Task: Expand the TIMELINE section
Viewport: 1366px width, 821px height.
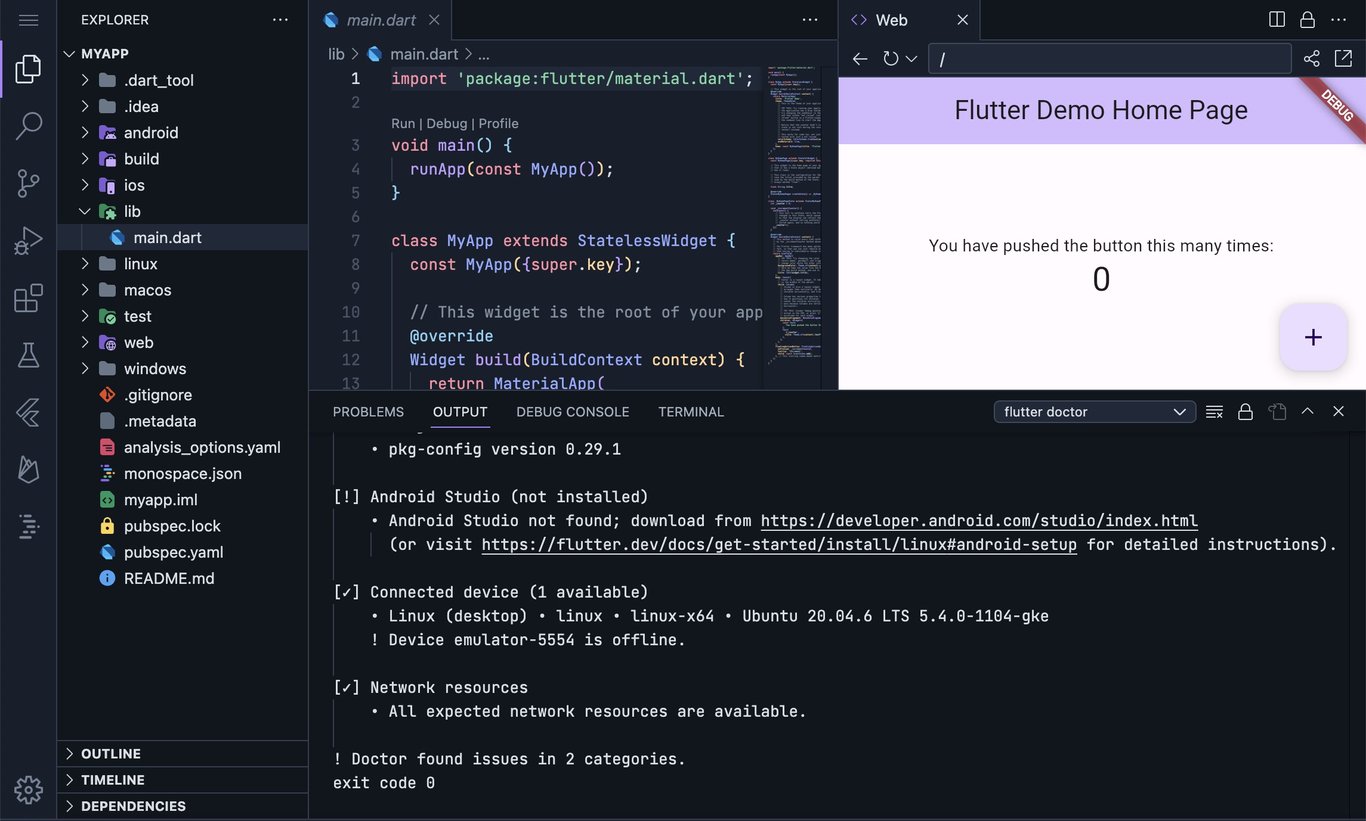Action: point(182,780)
